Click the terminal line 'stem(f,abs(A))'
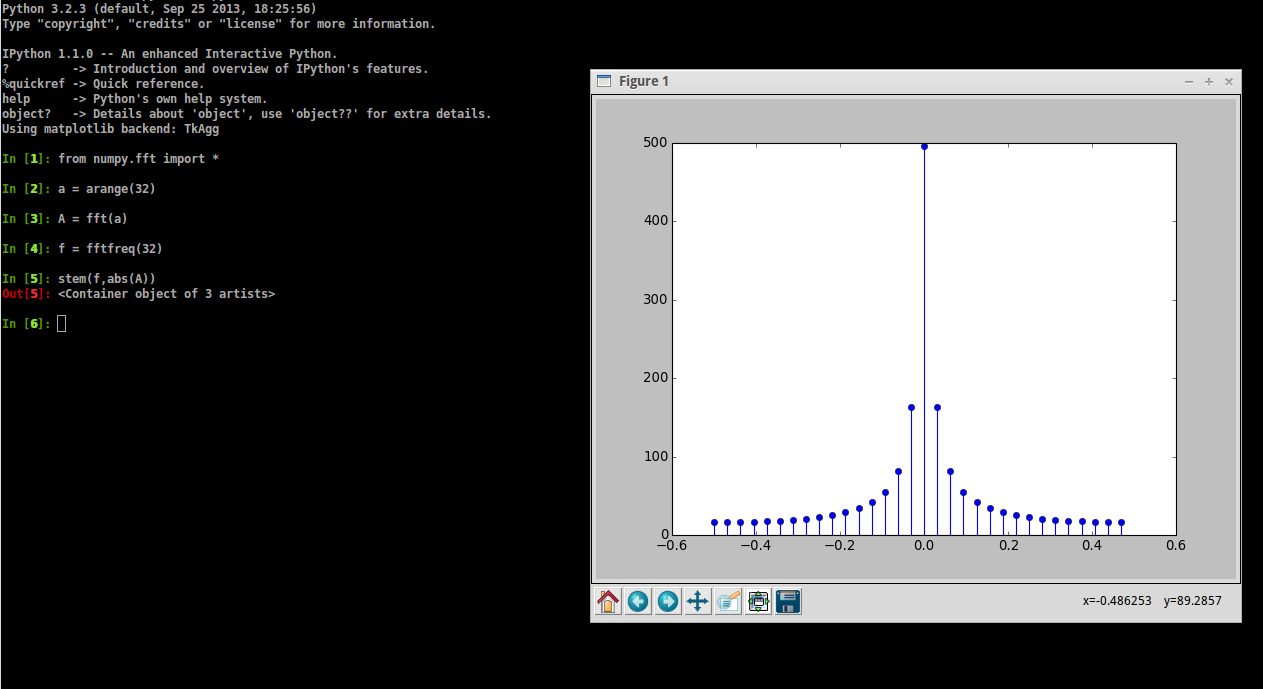The image size is (1263, 689). 107,279
